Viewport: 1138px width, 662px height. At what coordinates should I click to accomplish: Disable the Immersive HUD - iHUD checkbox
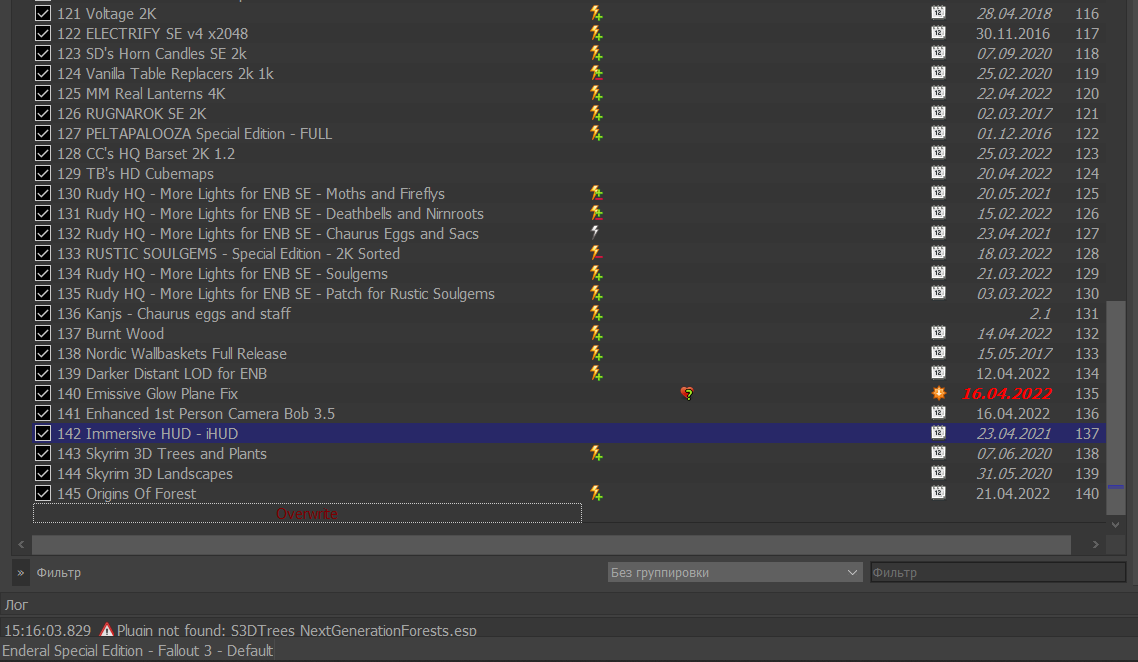(43, 433)
